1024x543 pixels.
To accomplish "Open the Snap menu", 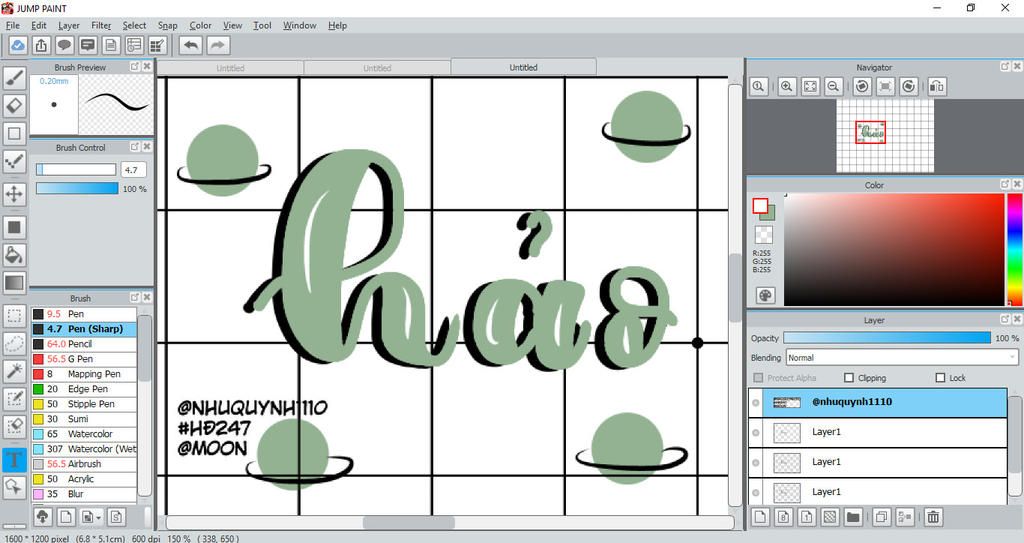I will click(167, 25).
